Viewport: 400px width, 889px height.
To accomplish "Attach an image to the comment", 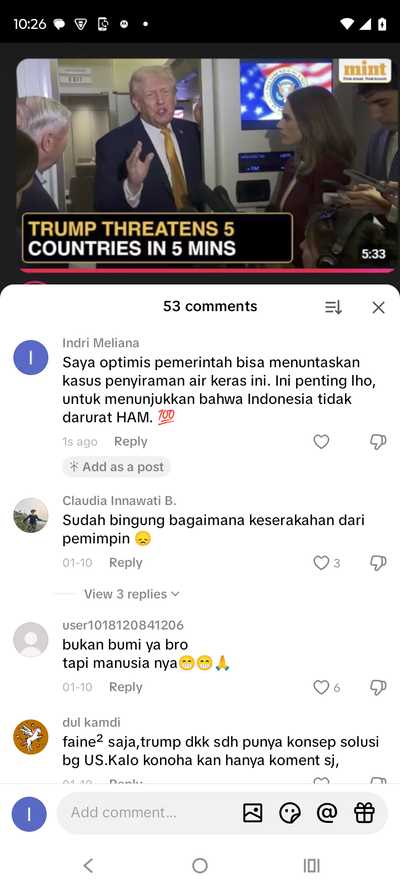I will tap(253, 813).
